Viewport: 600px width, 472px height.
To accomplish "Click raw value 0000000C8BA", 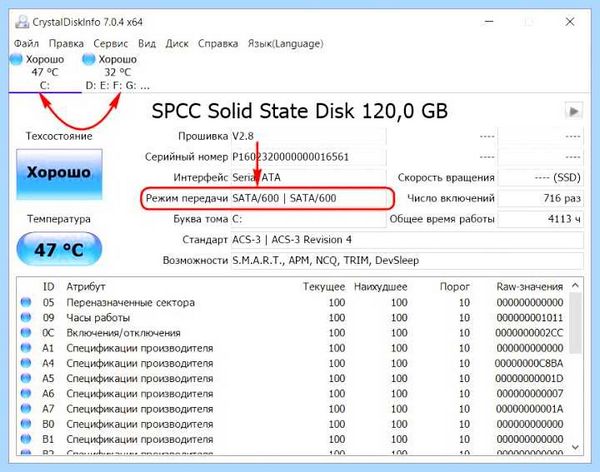I will [529, 363].
